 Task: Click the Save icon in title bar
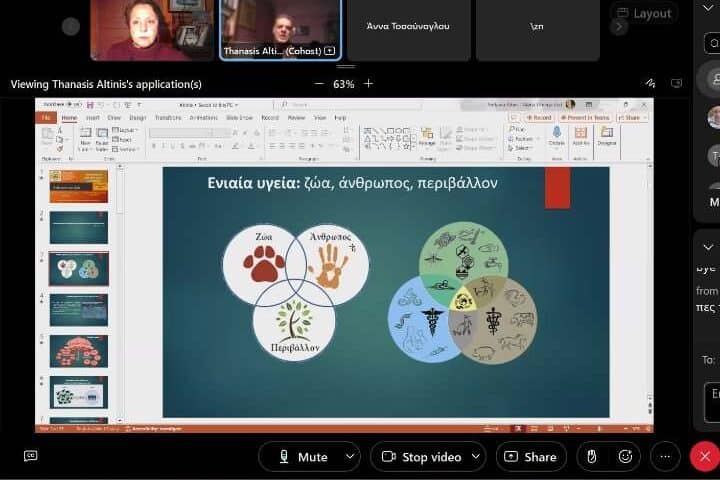[90, 105]
